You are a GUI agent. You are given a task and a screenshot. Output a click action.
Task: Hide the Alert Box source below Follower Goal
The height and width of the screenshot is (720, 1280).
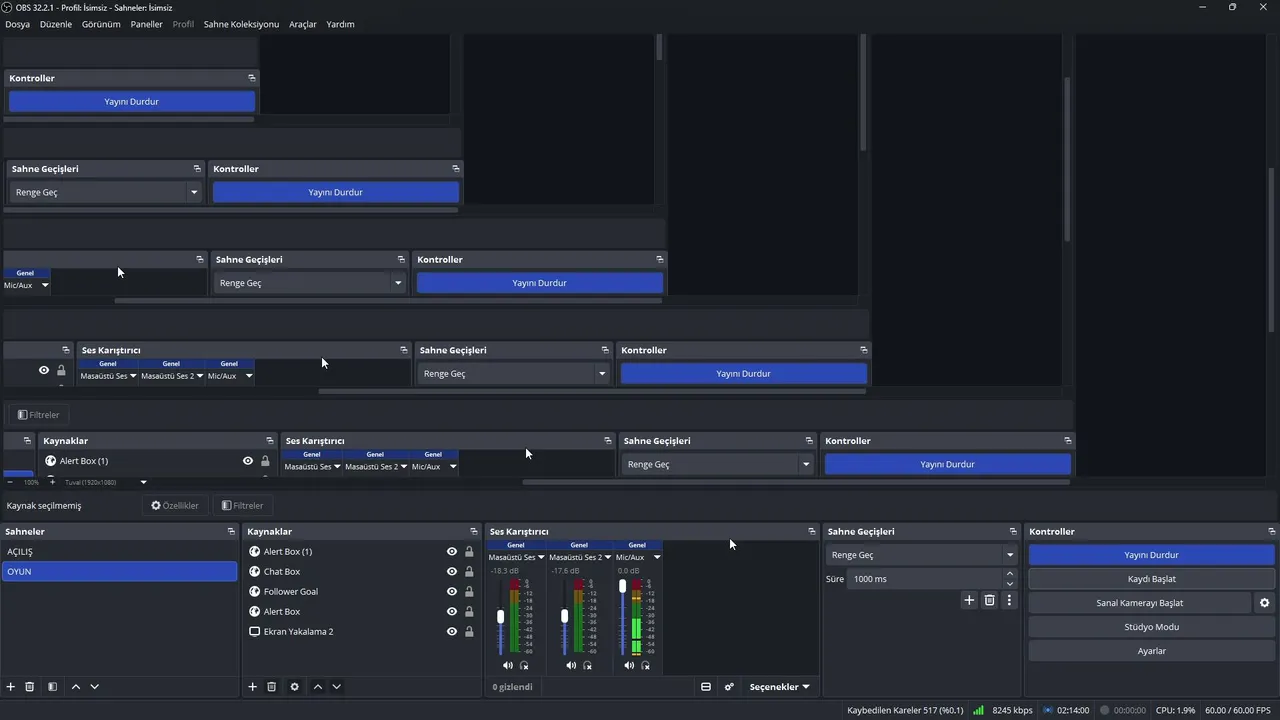(x=452, y=612)
